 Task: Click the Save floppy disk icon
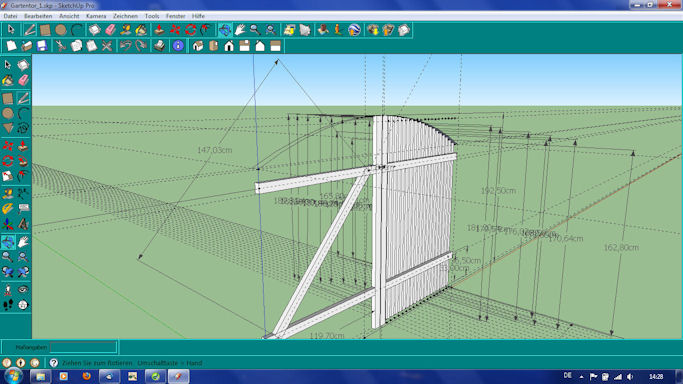tap(42, 46)
